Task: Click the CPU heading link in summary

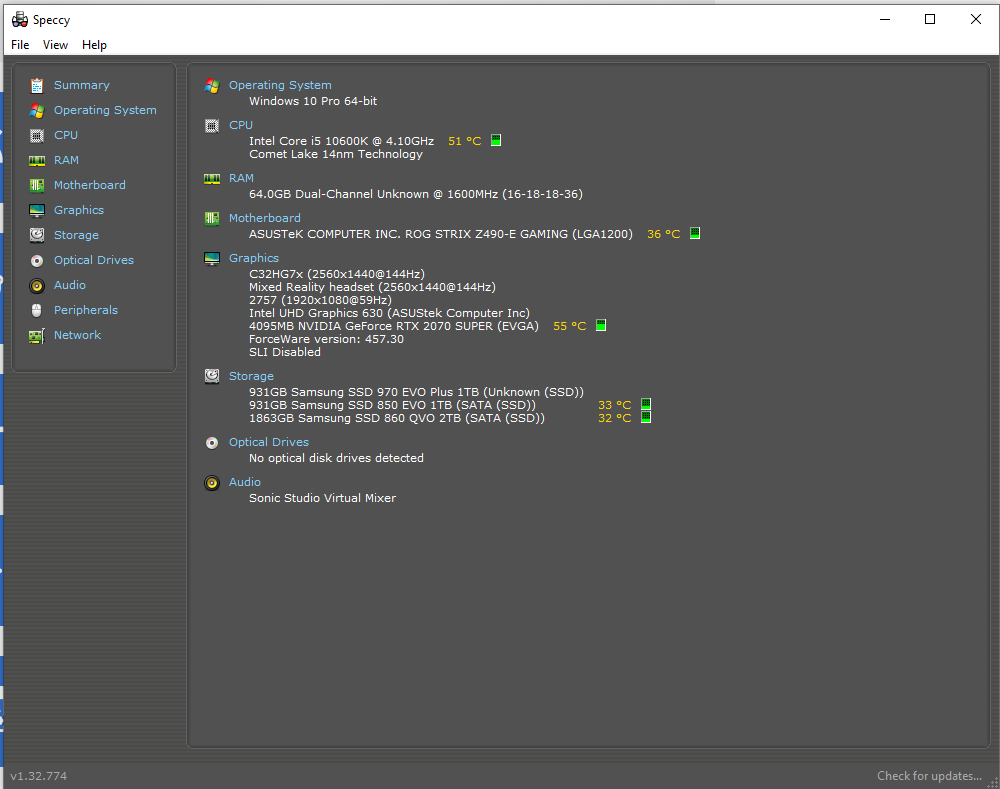Action: [241, 125]
